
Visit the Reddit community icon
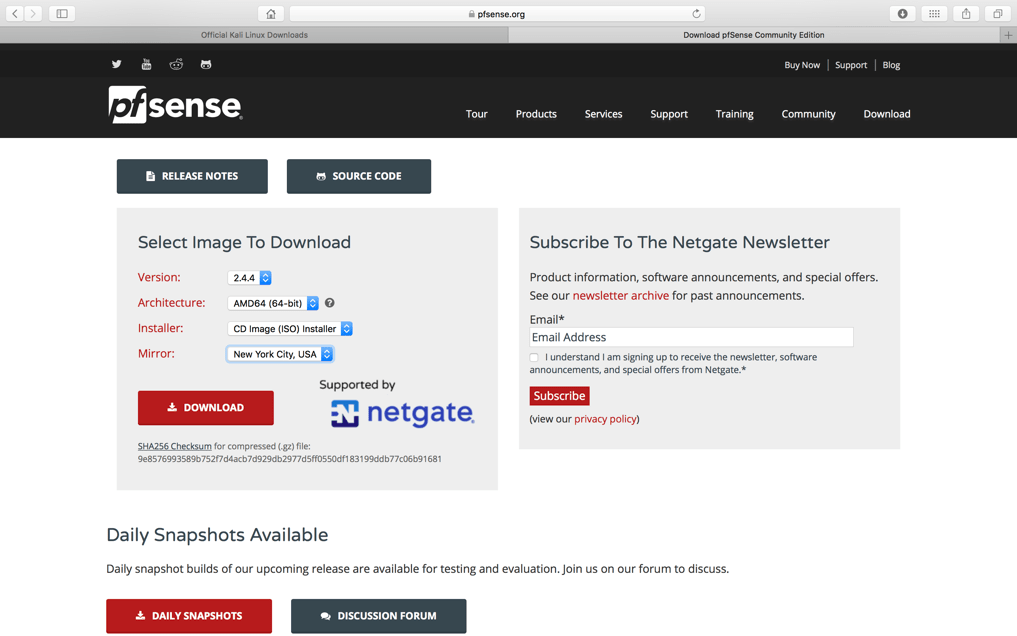click(176, 64)
